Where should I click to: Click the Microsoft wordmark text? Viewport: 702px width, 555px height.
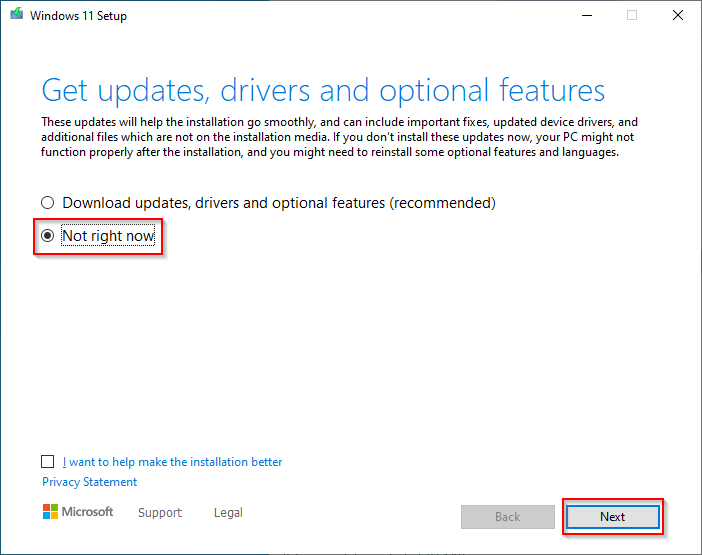pos(87,512)
